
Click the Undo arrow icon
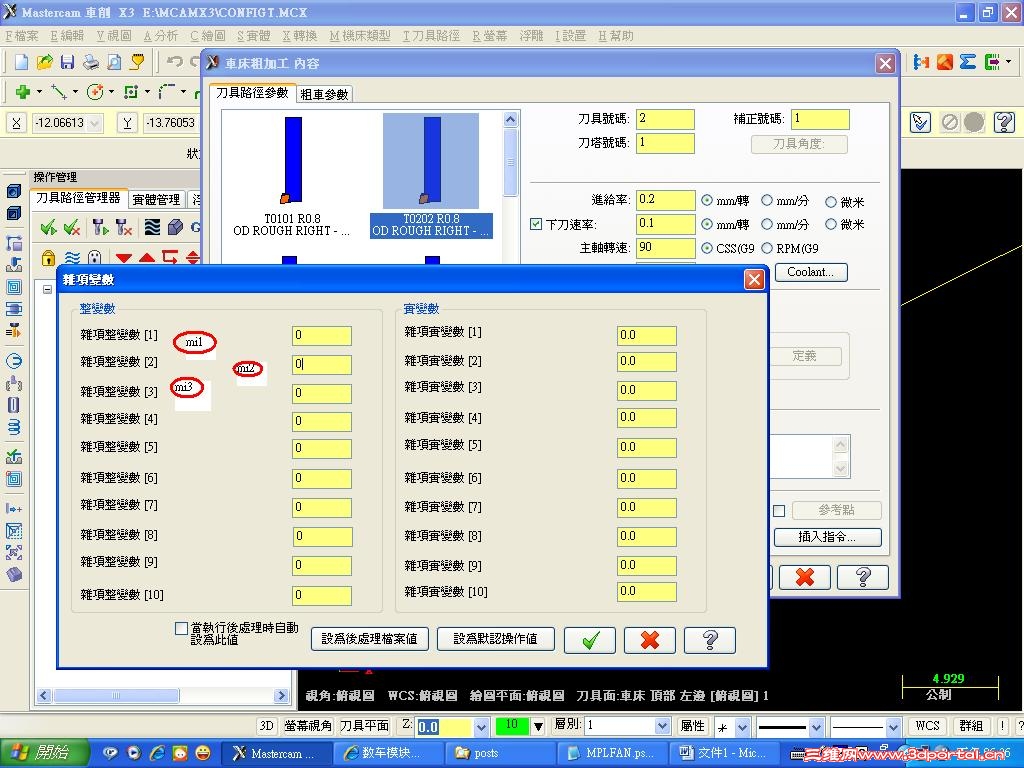click(174, 62)
